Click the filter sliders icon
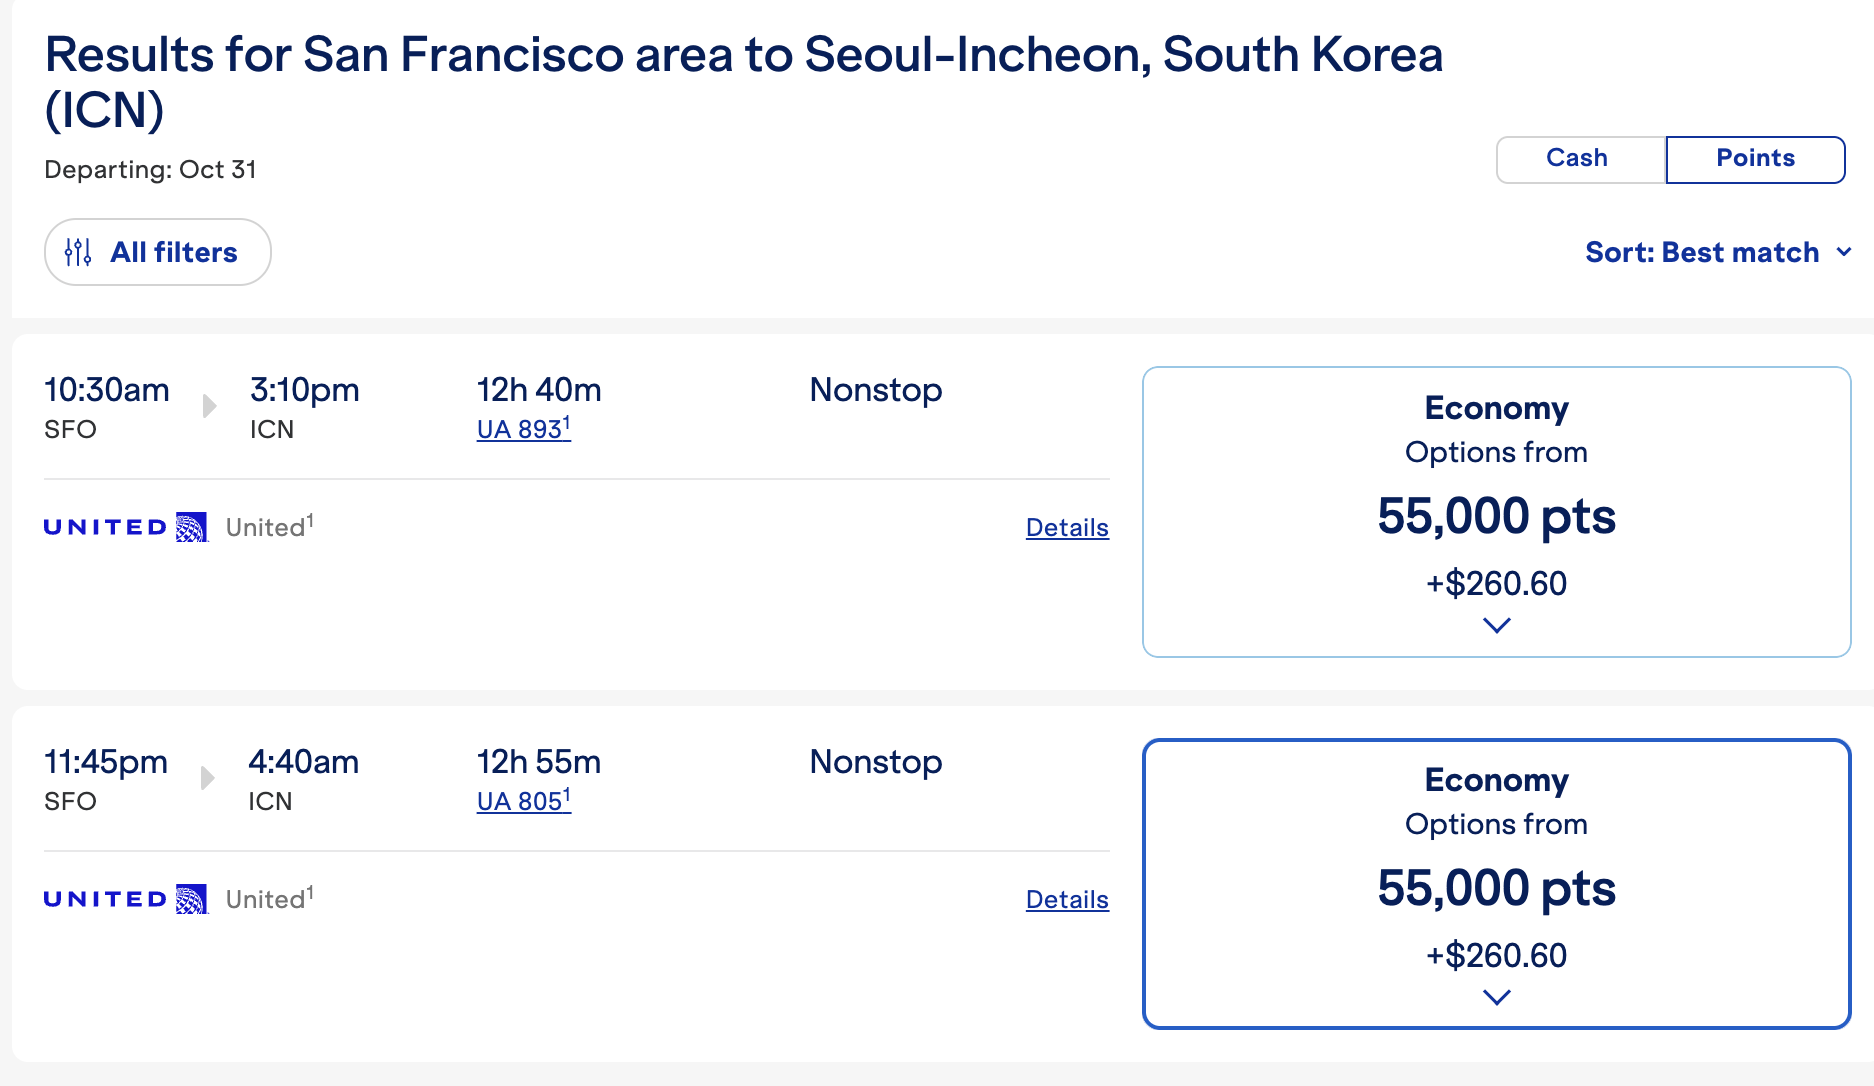 (78, 252)
